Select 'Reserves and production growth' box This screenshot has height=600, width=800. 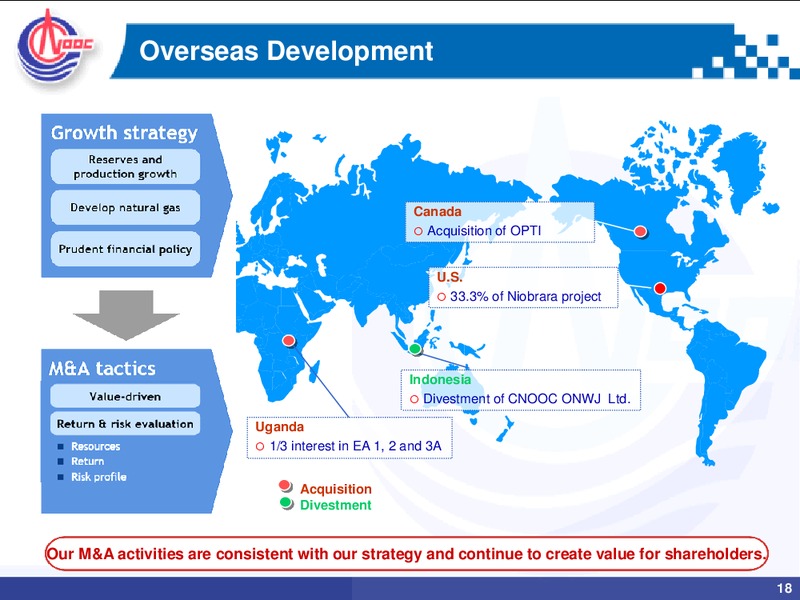tap(125, 166)
